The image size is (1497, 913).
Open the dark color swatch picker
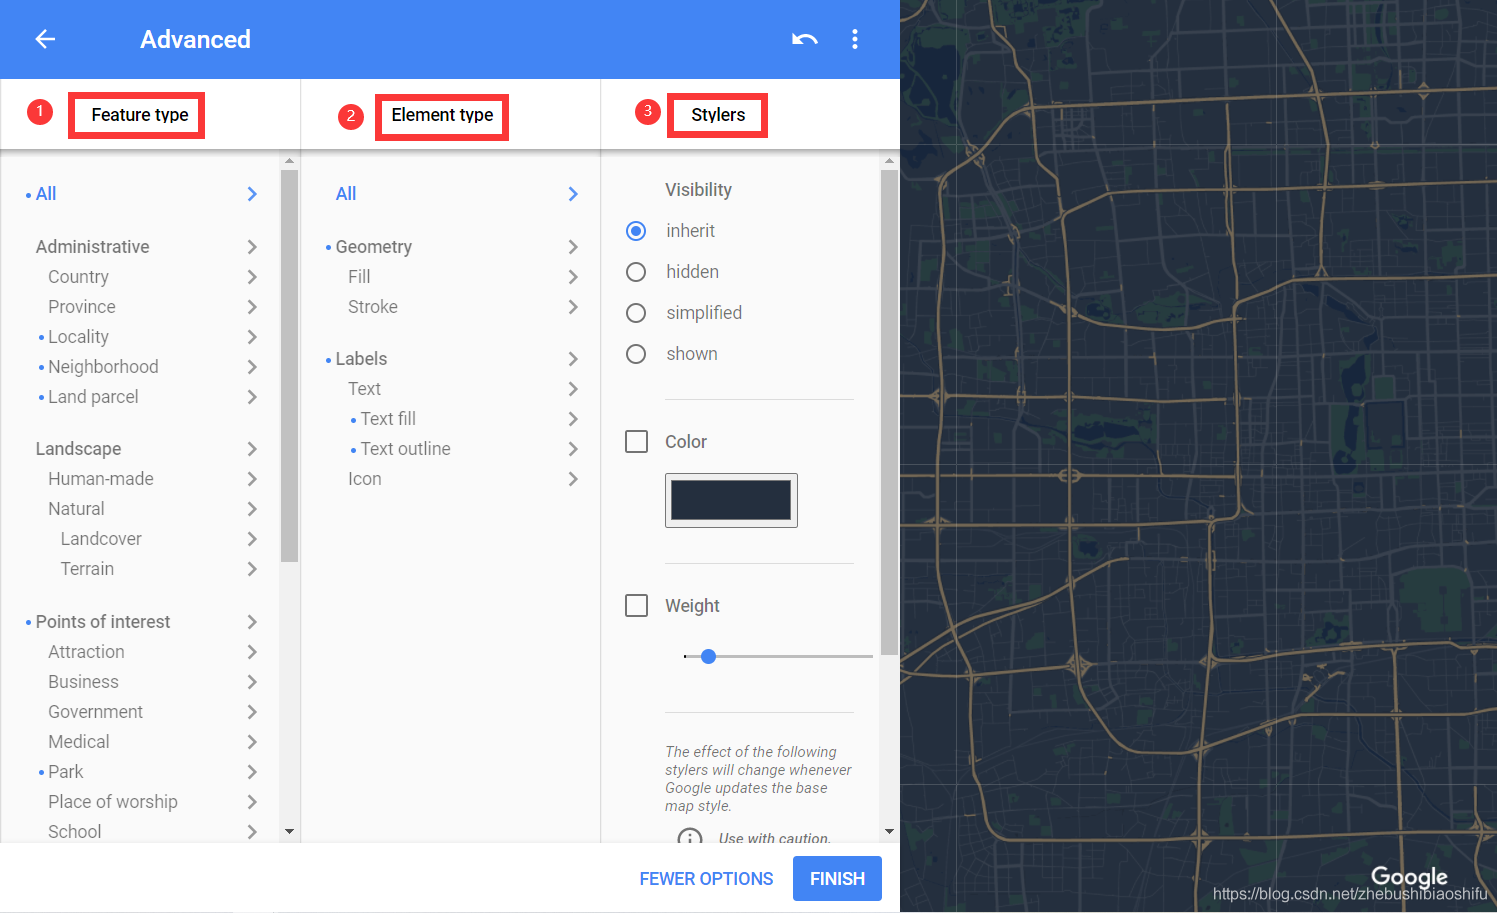[x=731, y=500]
